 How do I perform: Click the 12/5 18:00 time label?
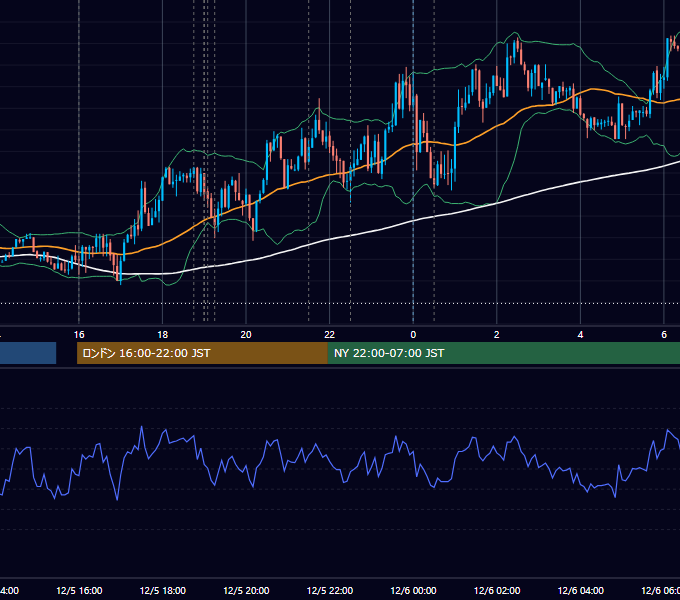click(163, 590)
